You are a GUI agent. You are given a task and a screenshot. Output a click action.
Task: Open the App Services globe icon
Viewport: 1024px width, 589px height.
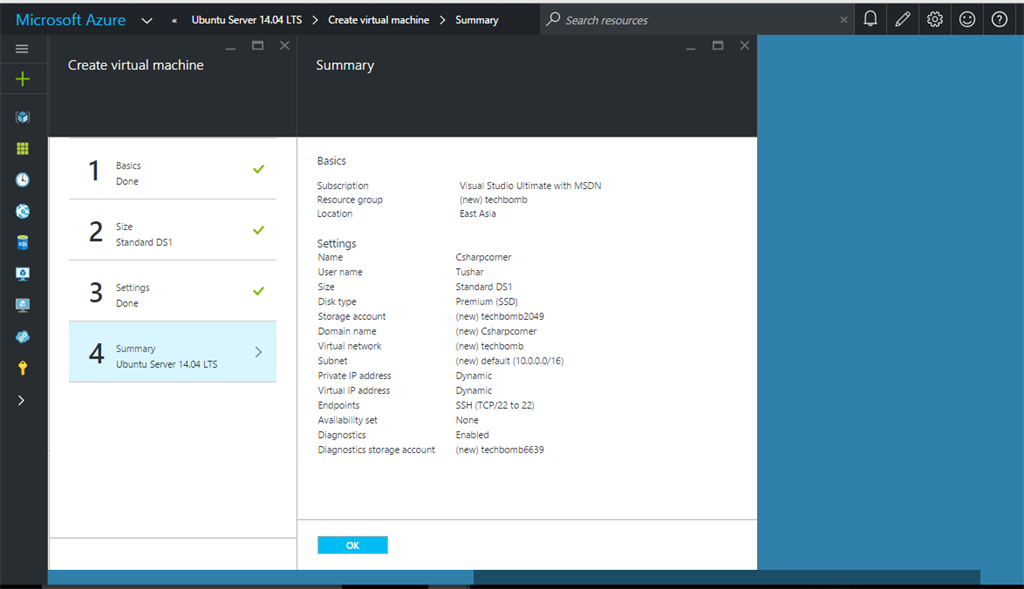pos(23,211)
